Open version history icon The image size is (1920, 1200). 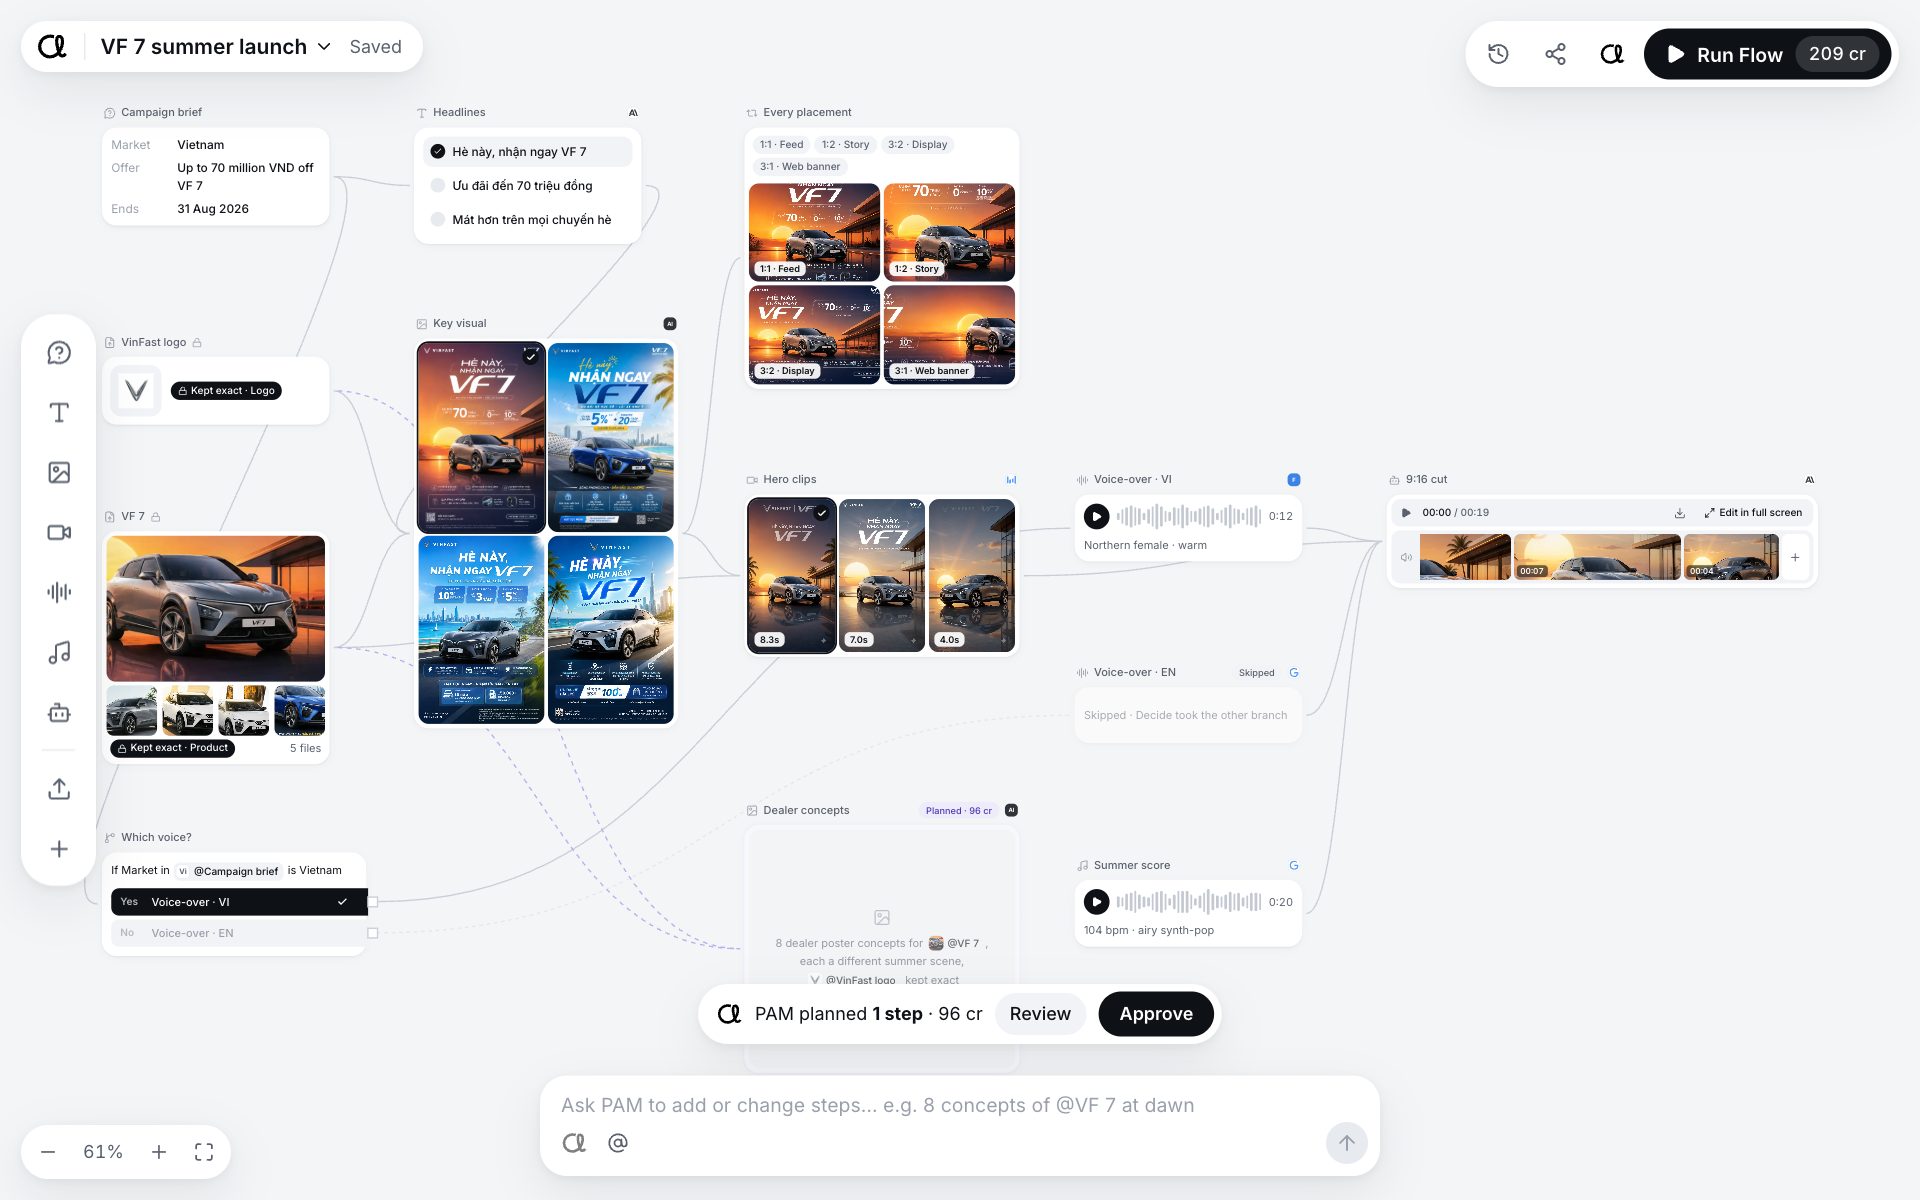coord(1498,54)
